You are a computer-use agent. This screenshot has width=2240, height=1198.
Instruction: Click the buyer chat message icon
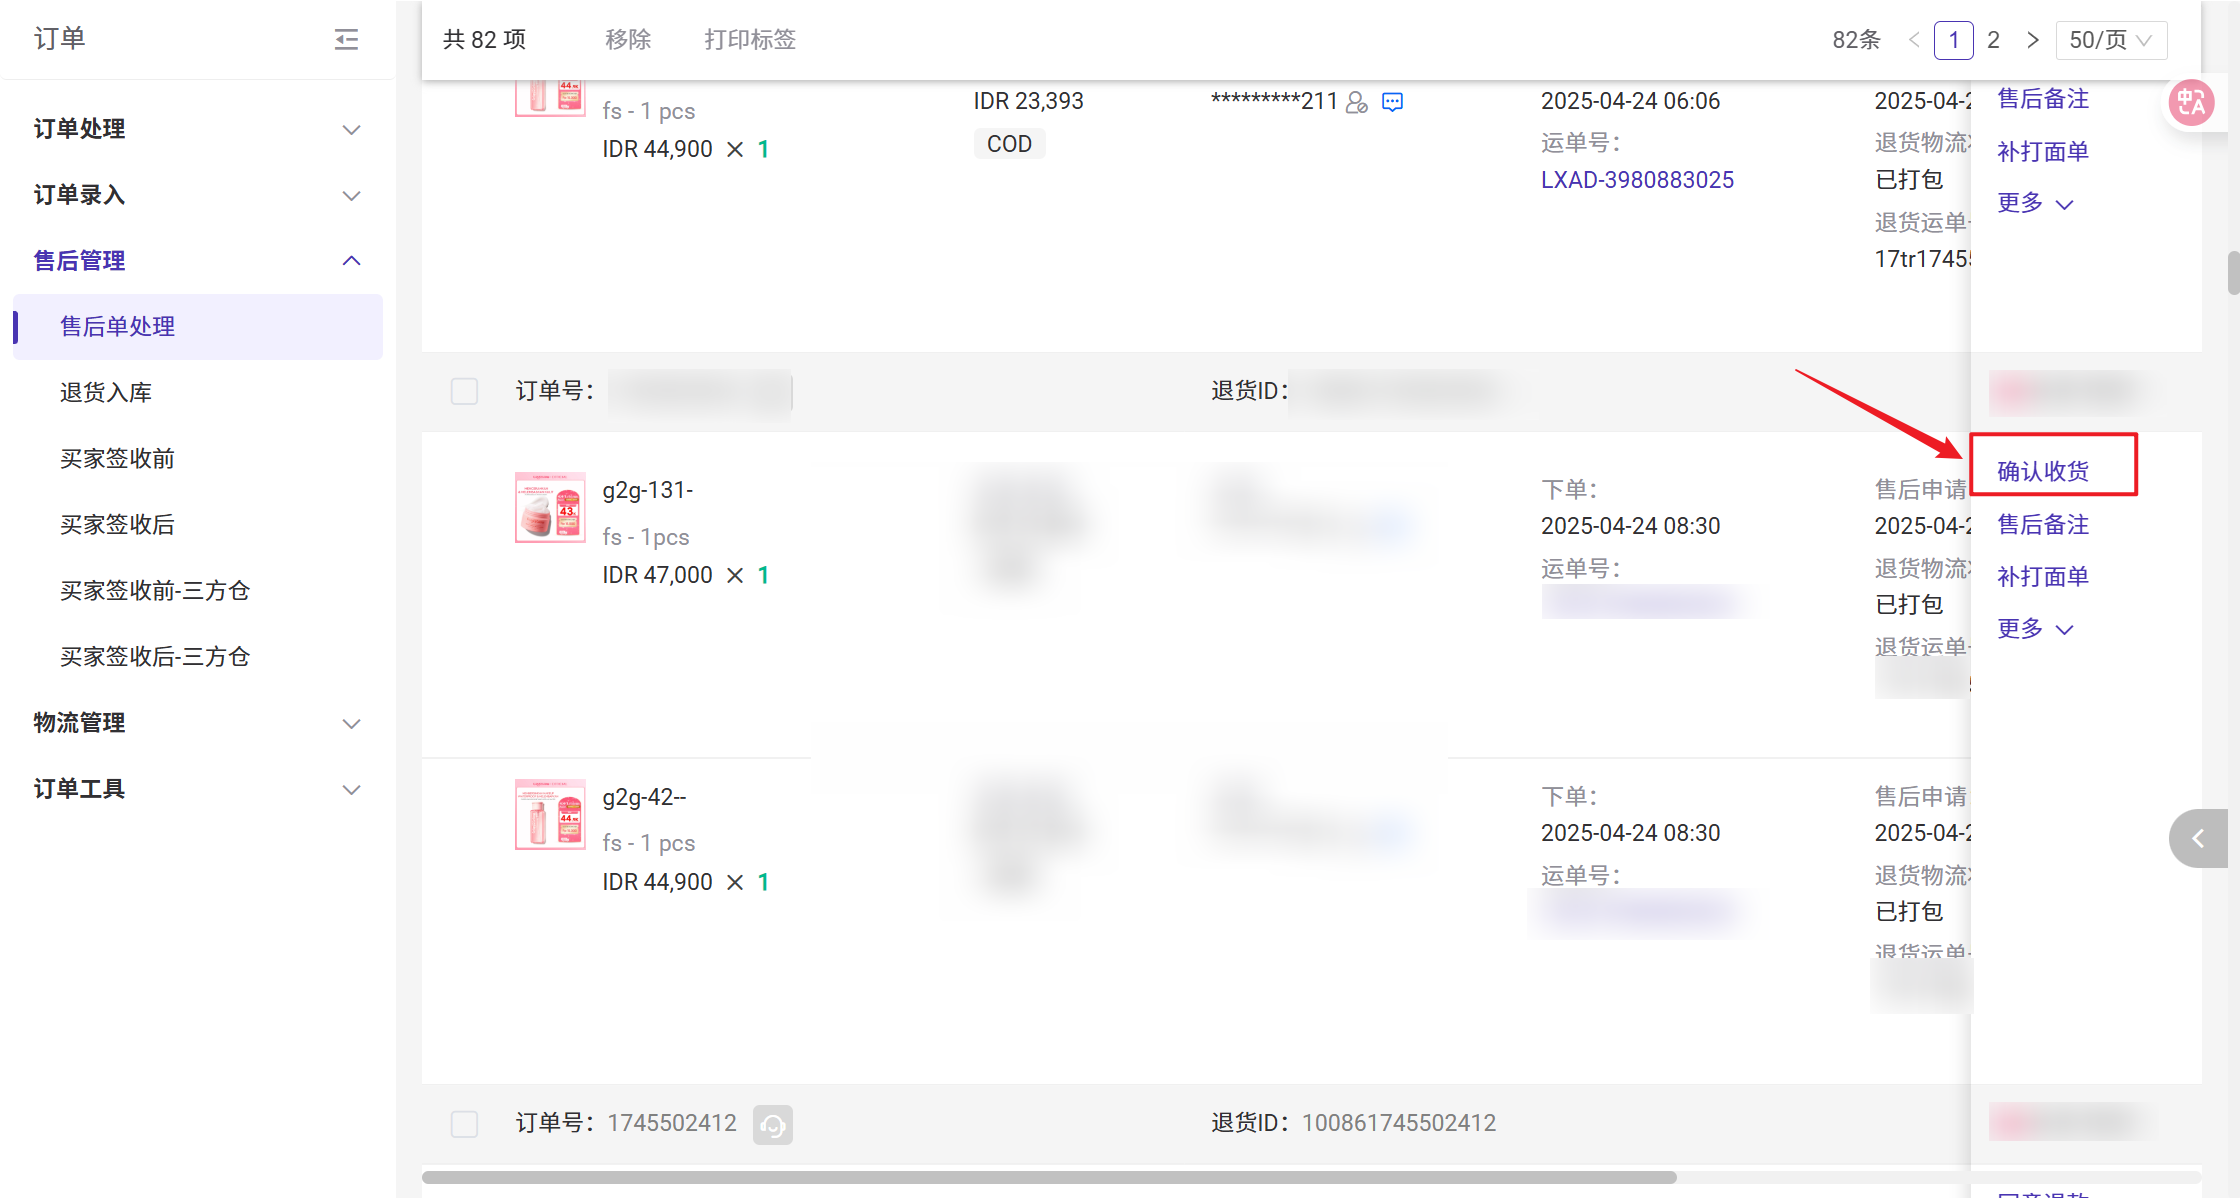[1392, 102]
